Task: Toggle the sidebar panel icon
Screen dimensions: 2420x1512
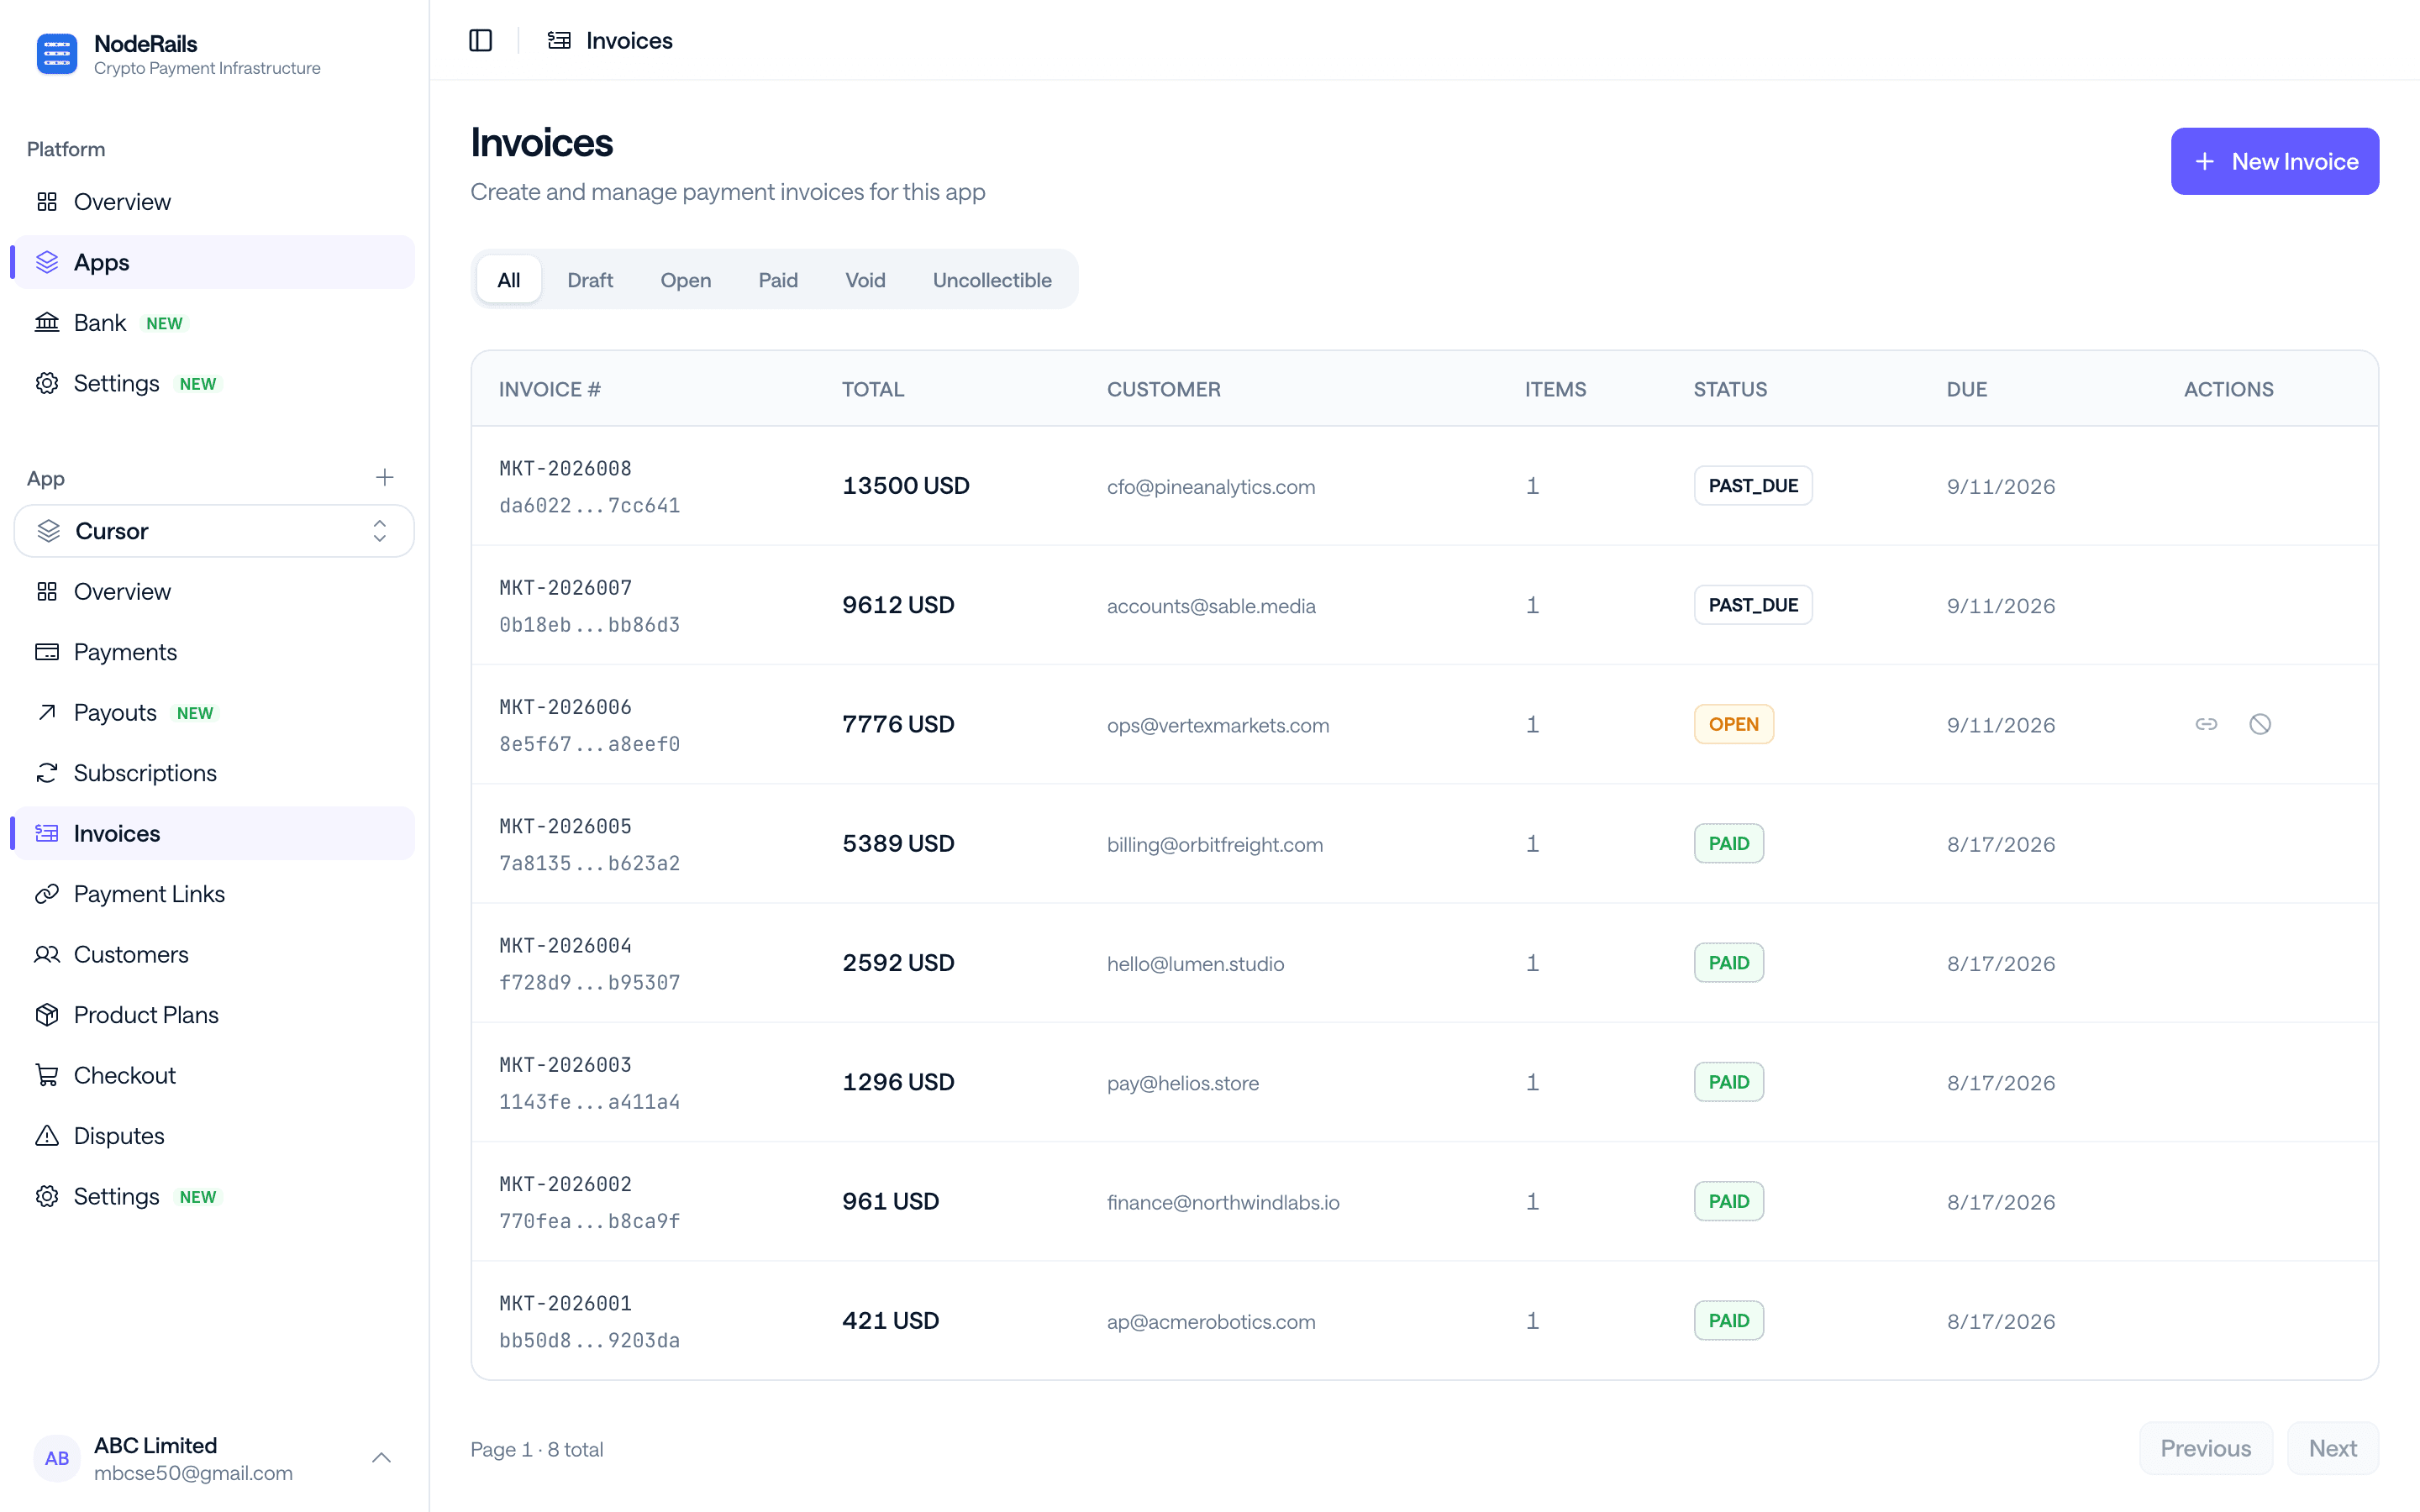Action: pyautogui.click(x=480, y=40)
